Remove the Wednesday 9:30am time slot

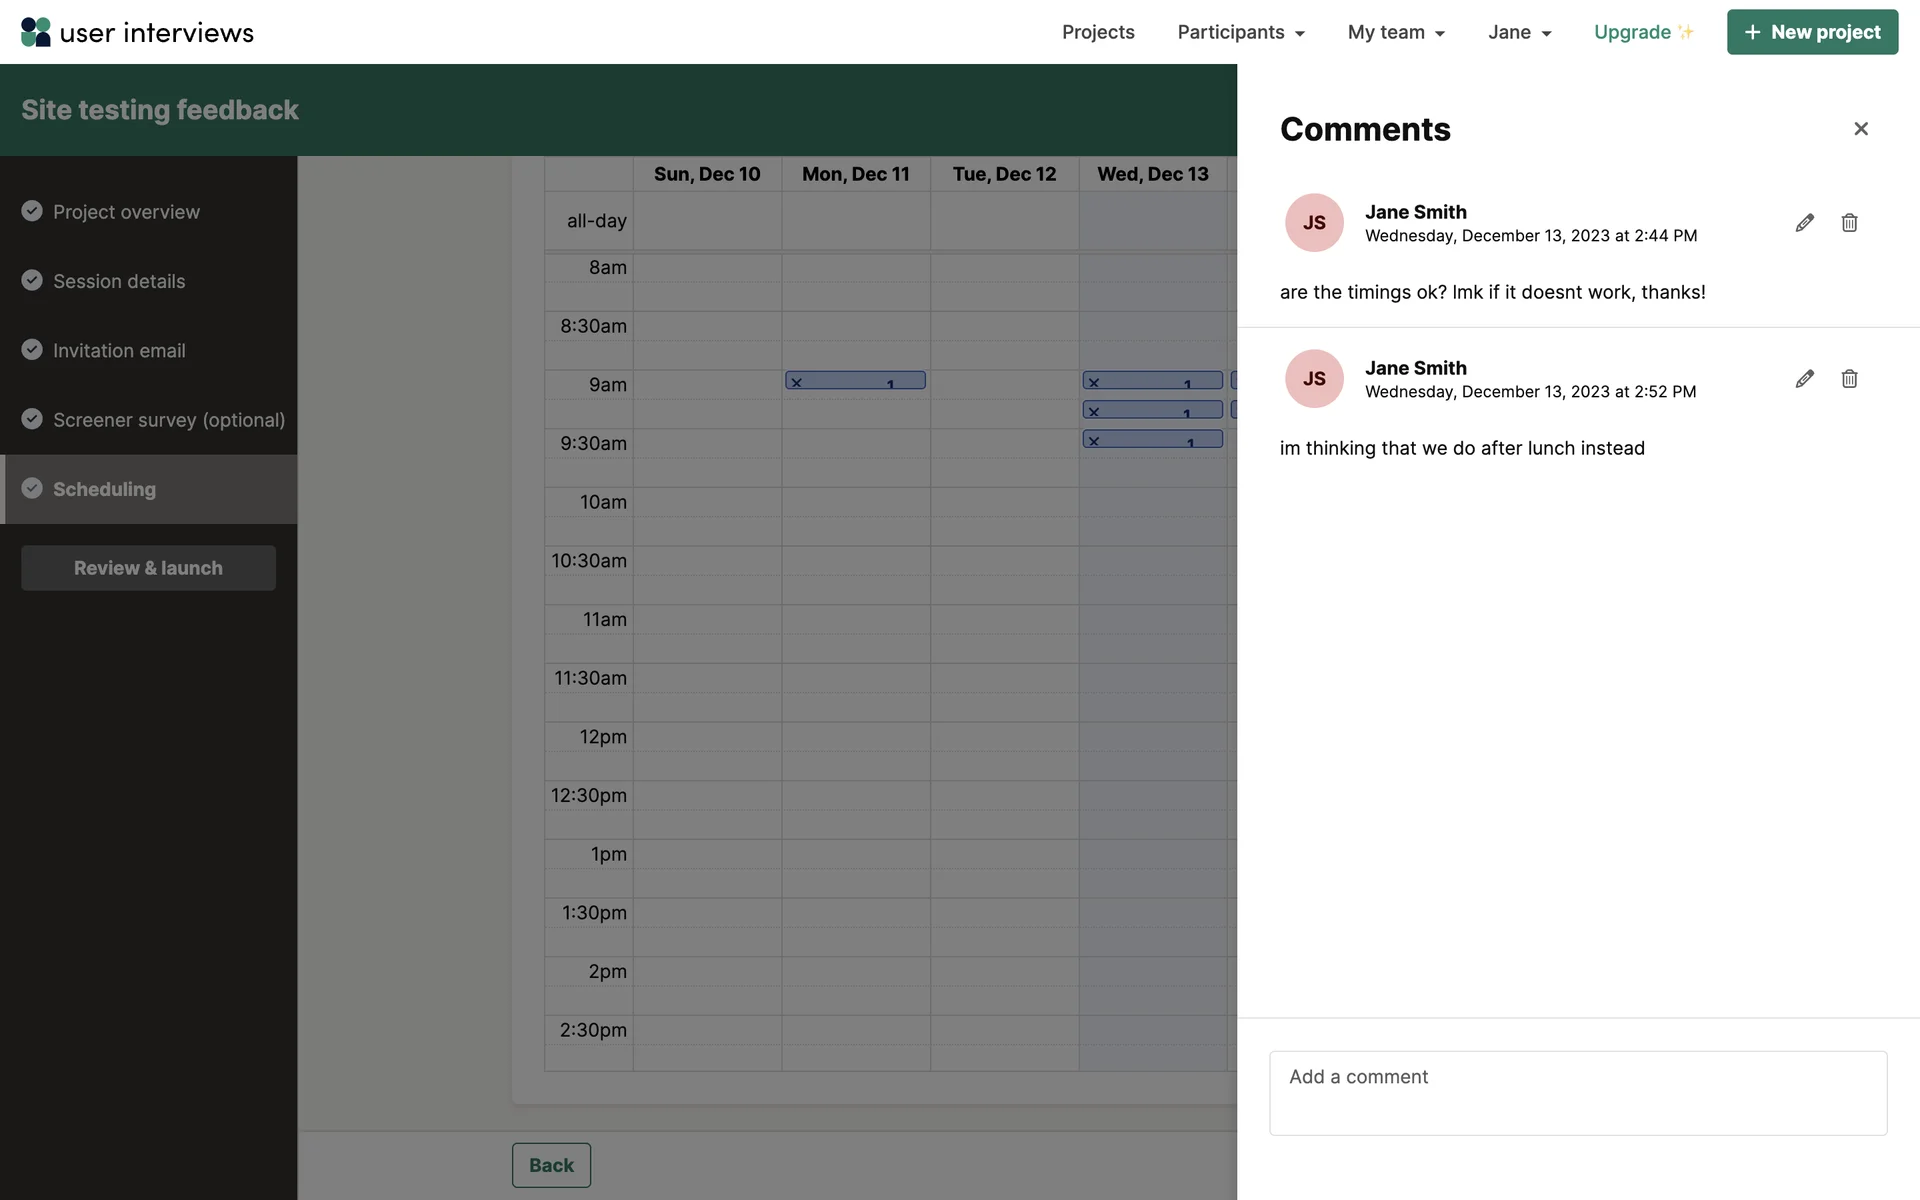tap(1094, 441)
